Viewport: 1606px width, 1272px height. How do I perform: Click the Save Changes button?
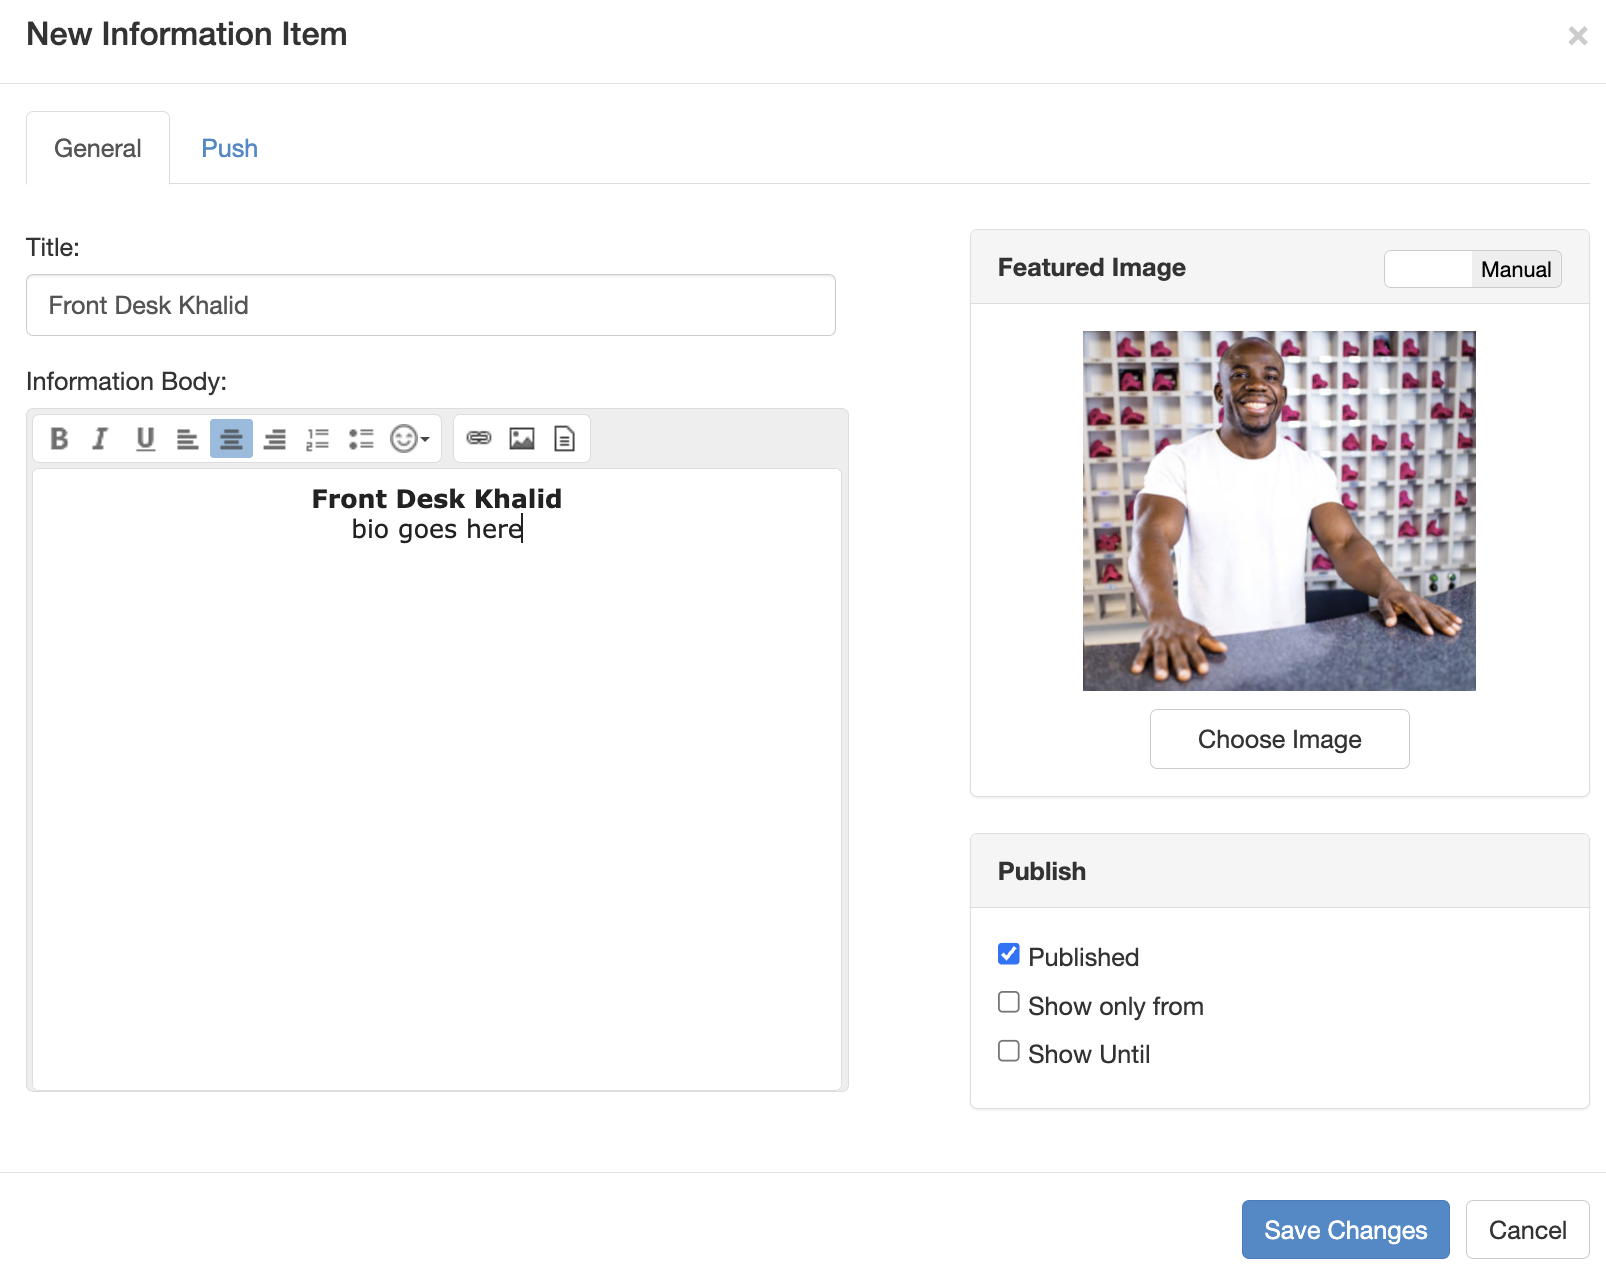coord(1345,1229)
